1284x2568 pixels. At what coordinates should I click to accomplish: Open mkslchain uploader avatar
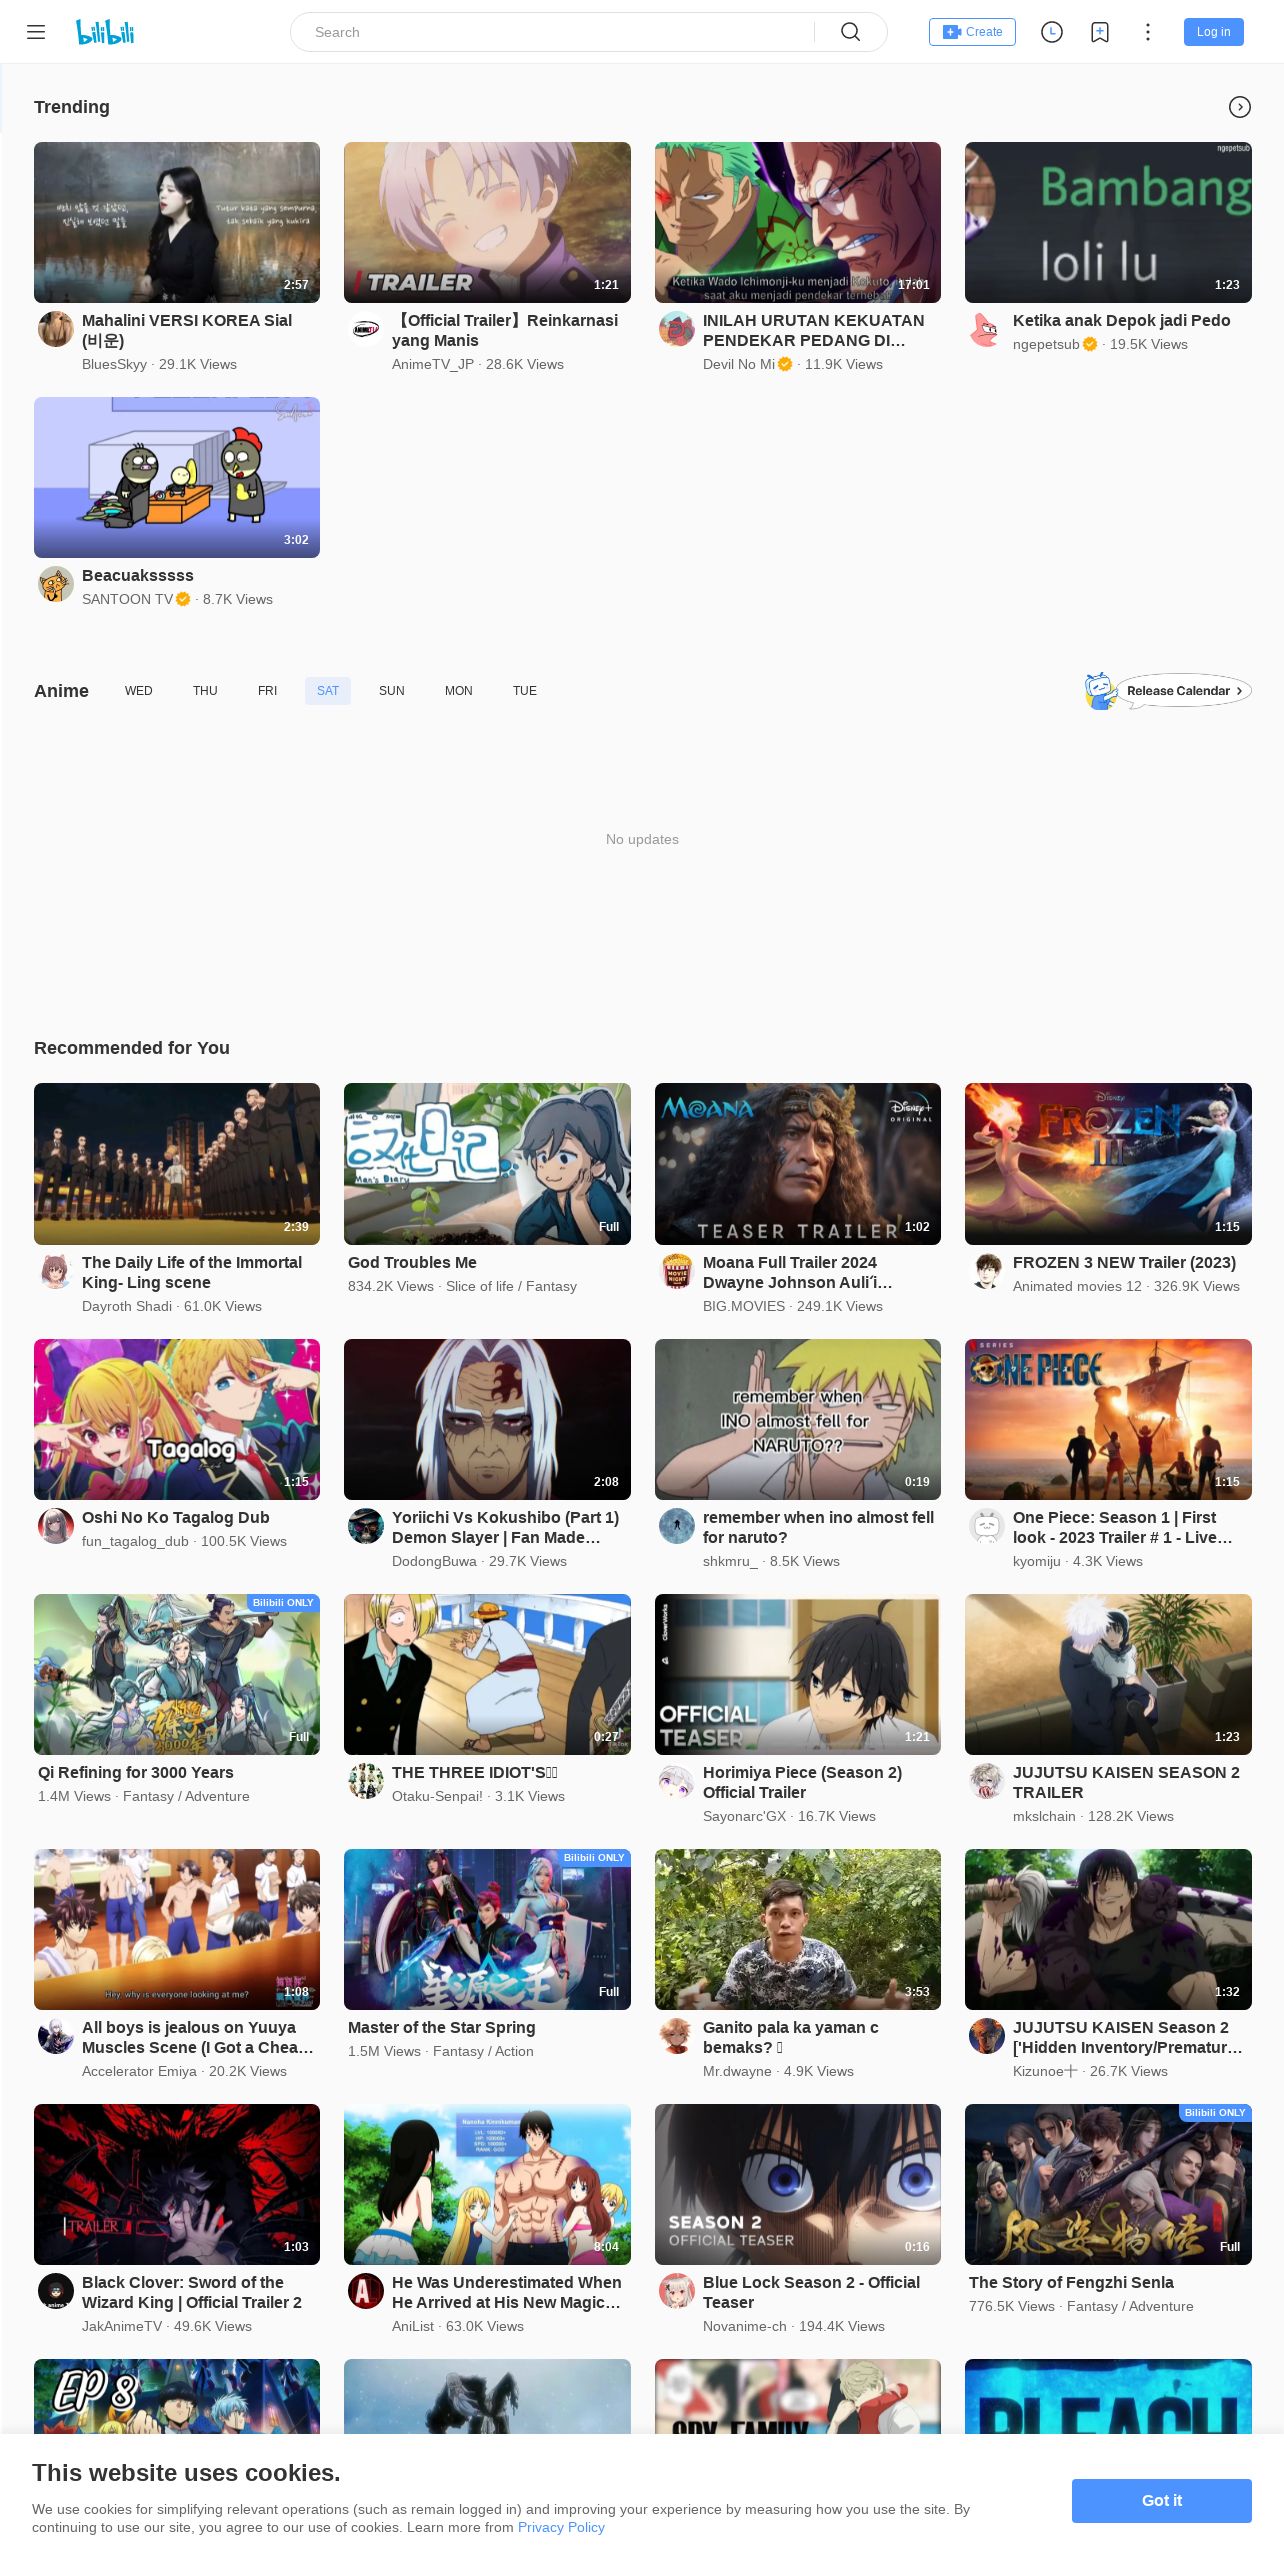pos(987,1781)
